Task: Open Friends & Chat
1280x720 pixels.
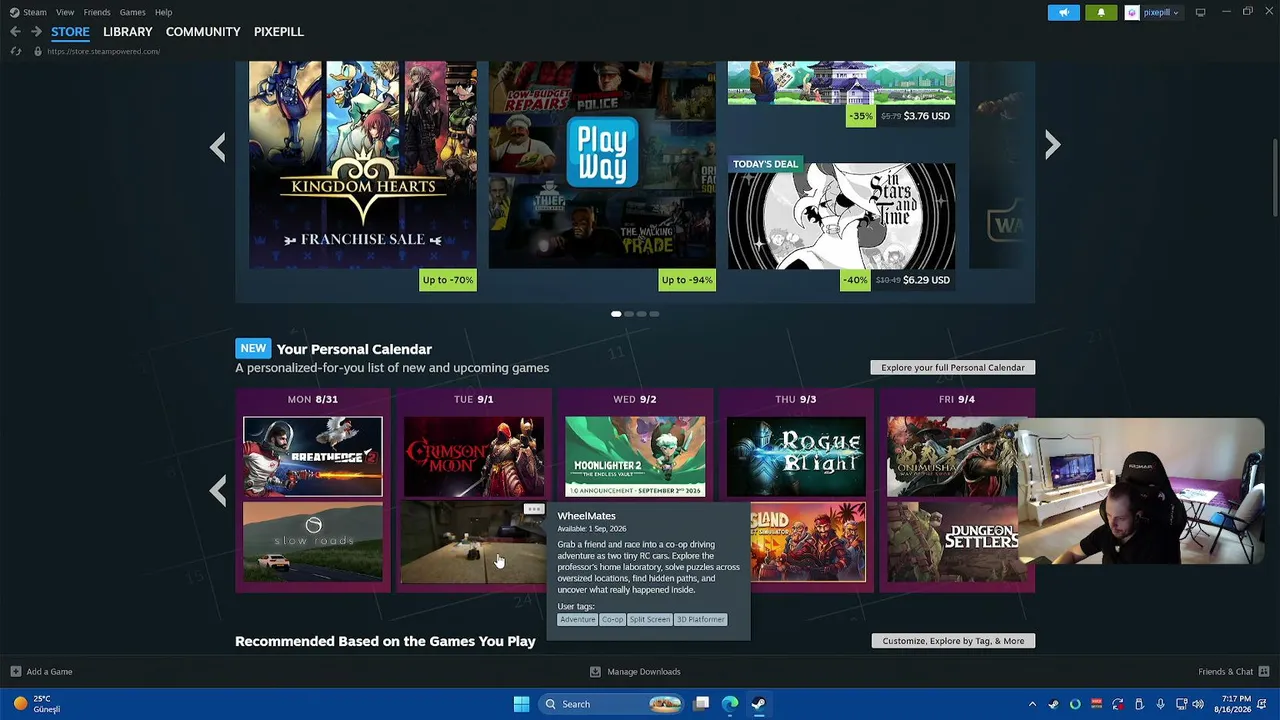Action: click(1226, 672)
